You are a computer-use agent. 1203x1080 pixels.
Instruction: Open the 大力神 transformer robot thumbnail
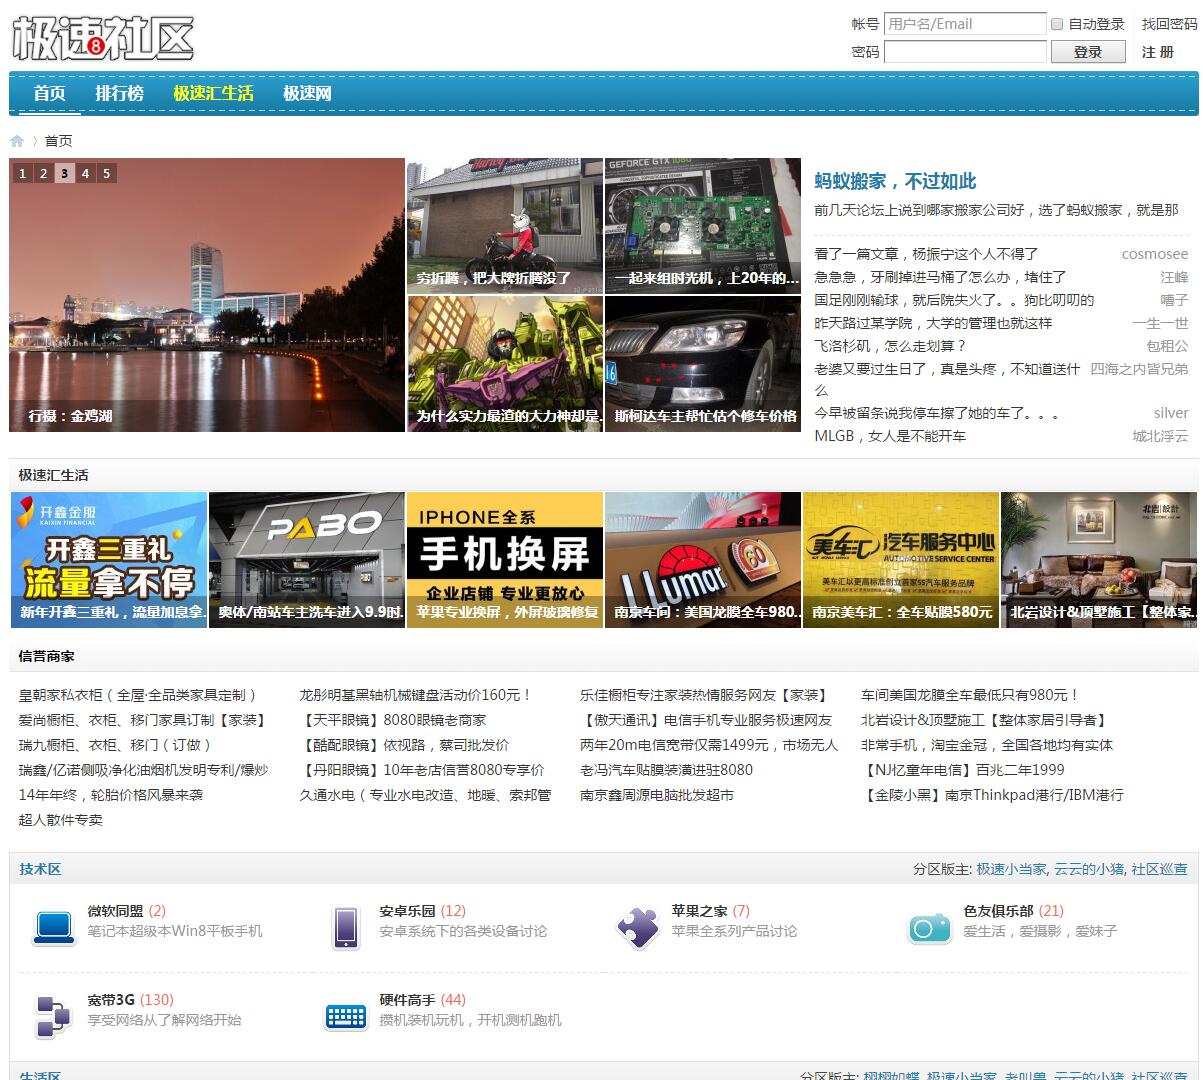point(505,364)
